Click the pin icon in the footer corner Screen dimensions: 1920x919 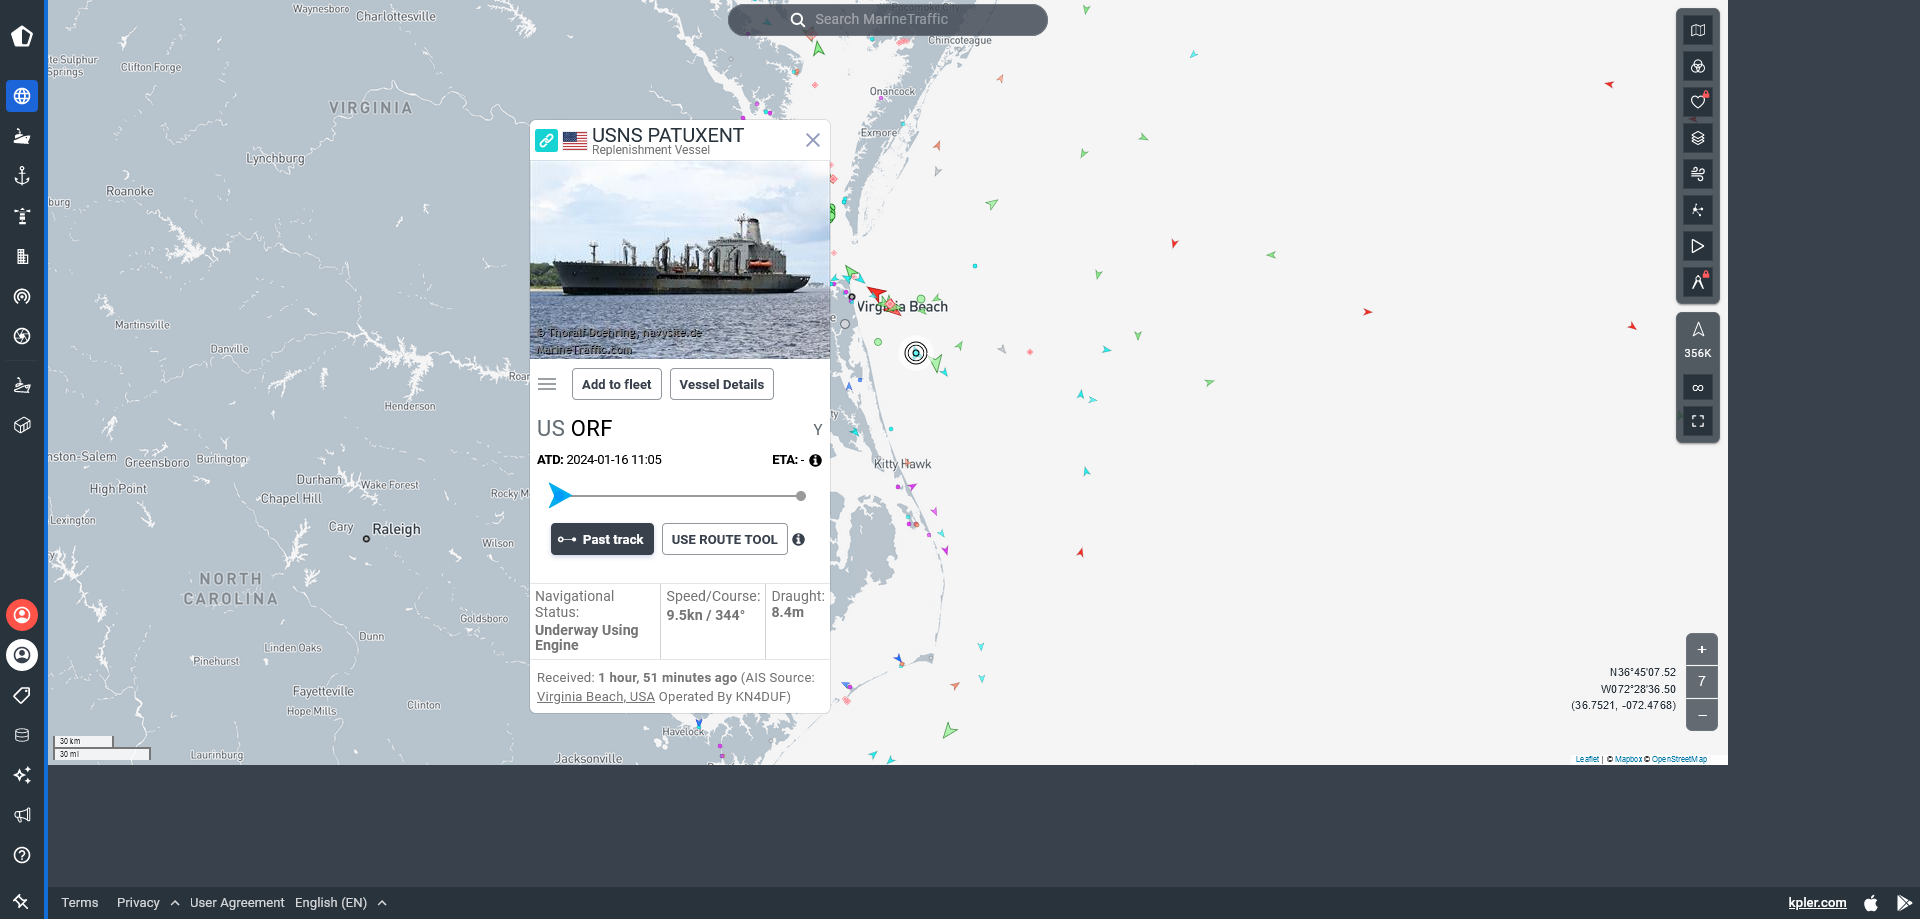pos(21,901)
